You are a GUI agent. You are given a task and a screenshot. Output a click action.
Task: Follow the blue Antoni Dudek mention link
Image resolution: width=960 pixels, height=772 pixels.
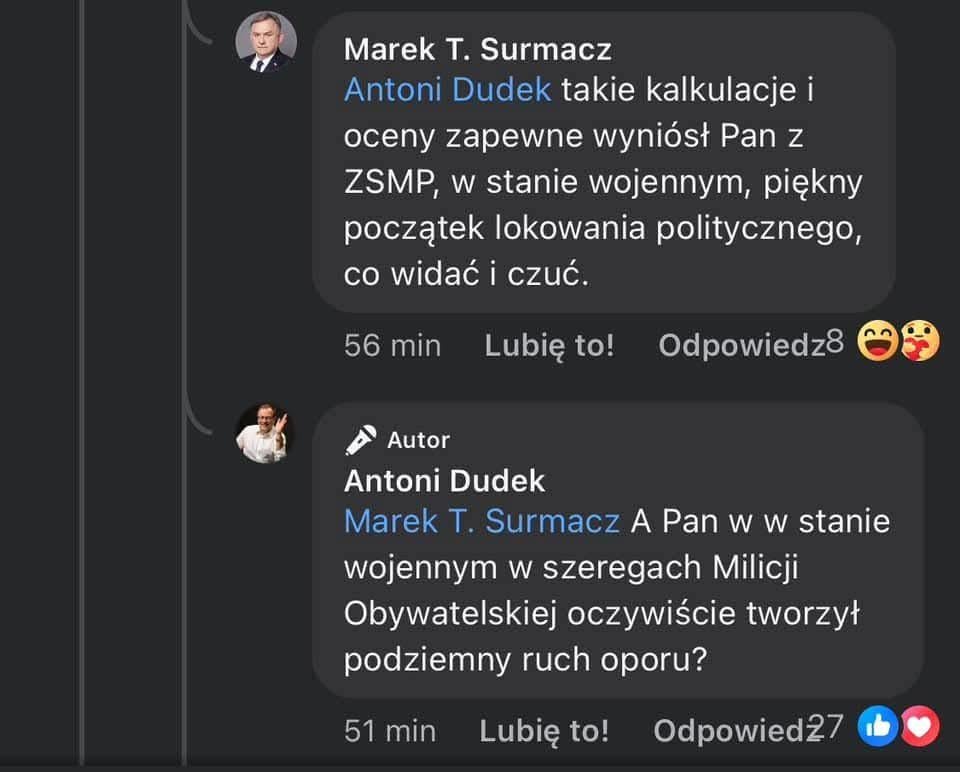(x=448, y=90)
